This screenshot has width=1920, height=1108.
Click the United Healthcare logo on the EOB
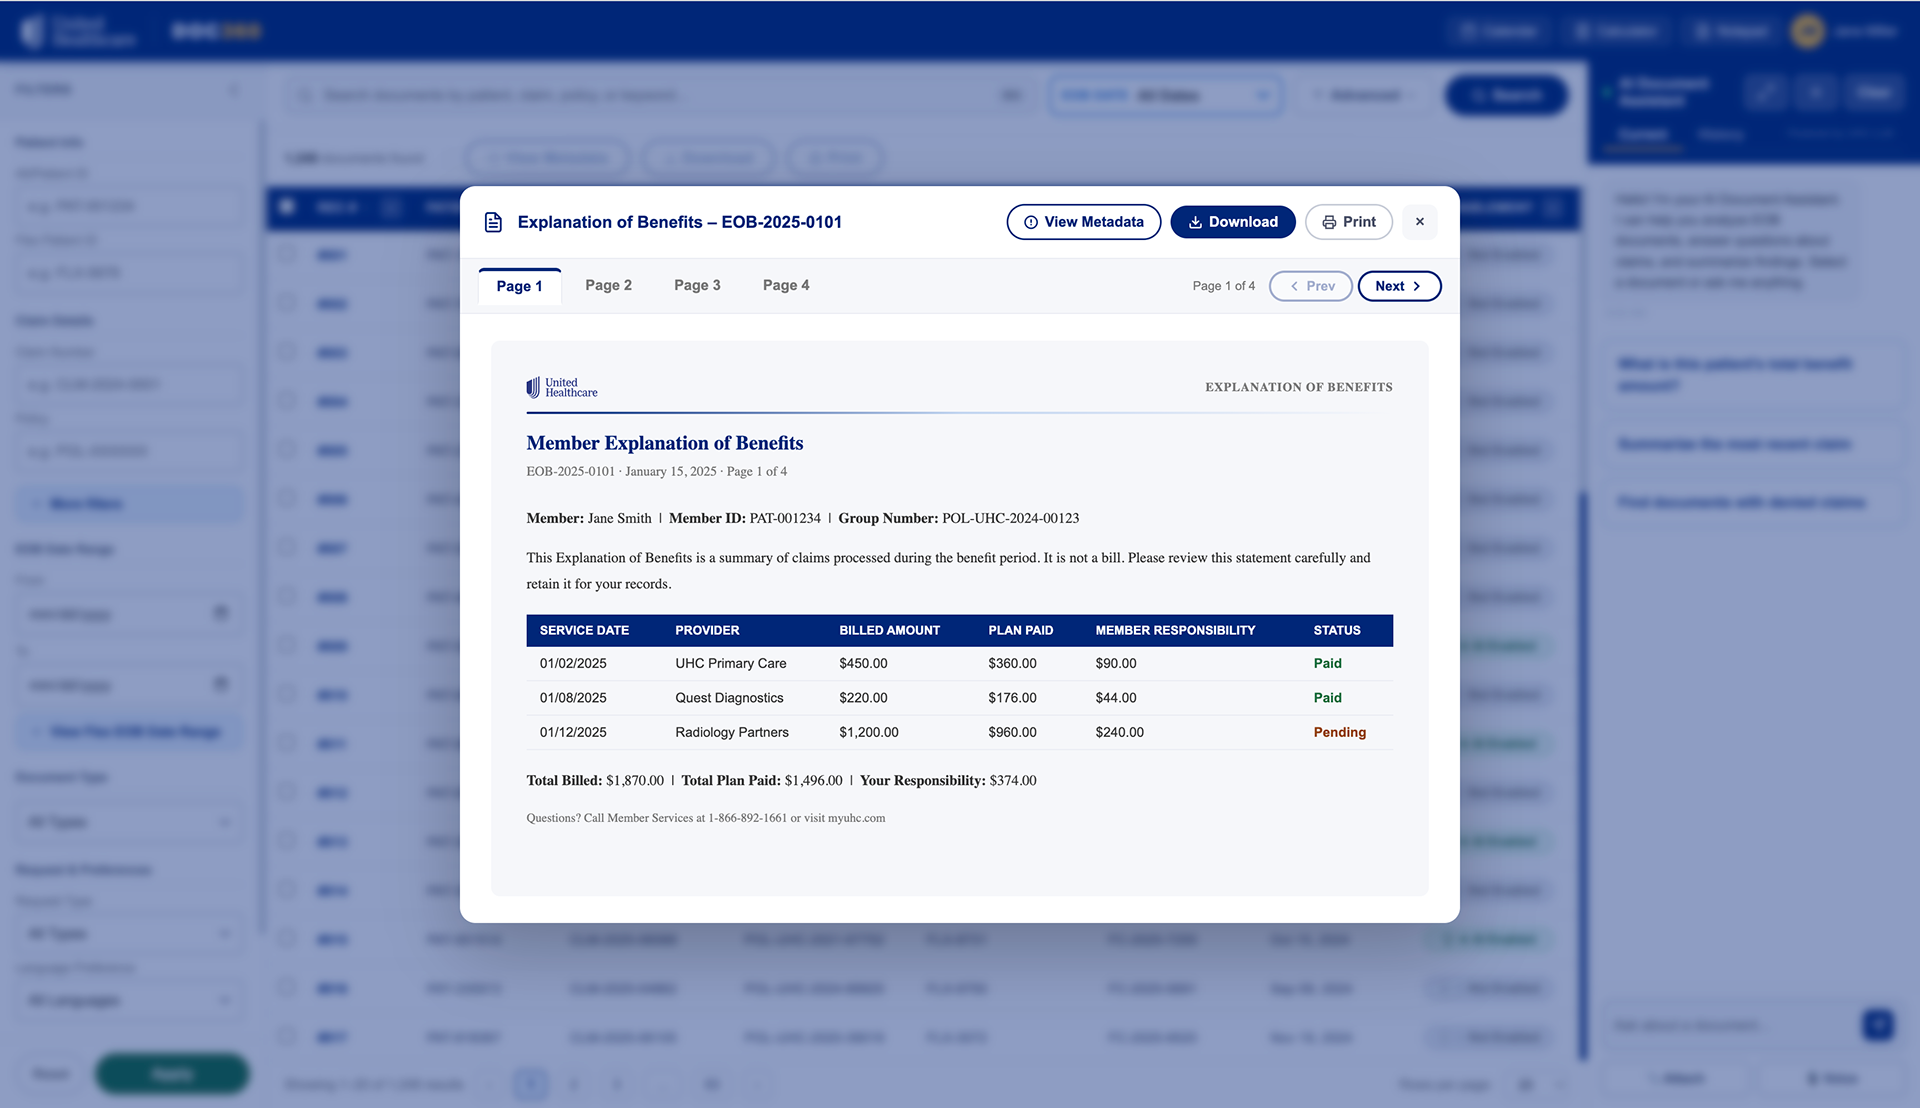tap(560, 387)
